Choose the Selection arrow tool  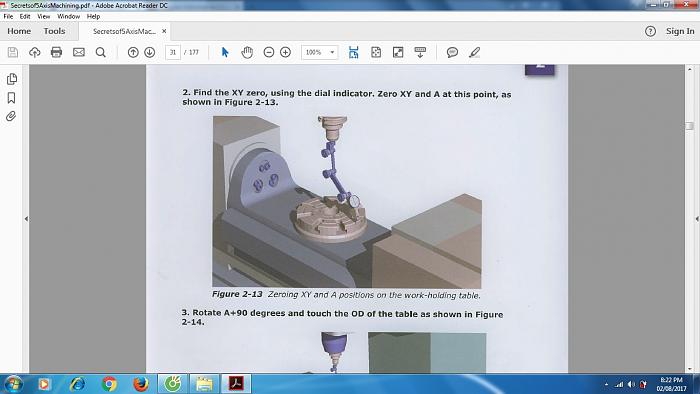pos(225,52)
